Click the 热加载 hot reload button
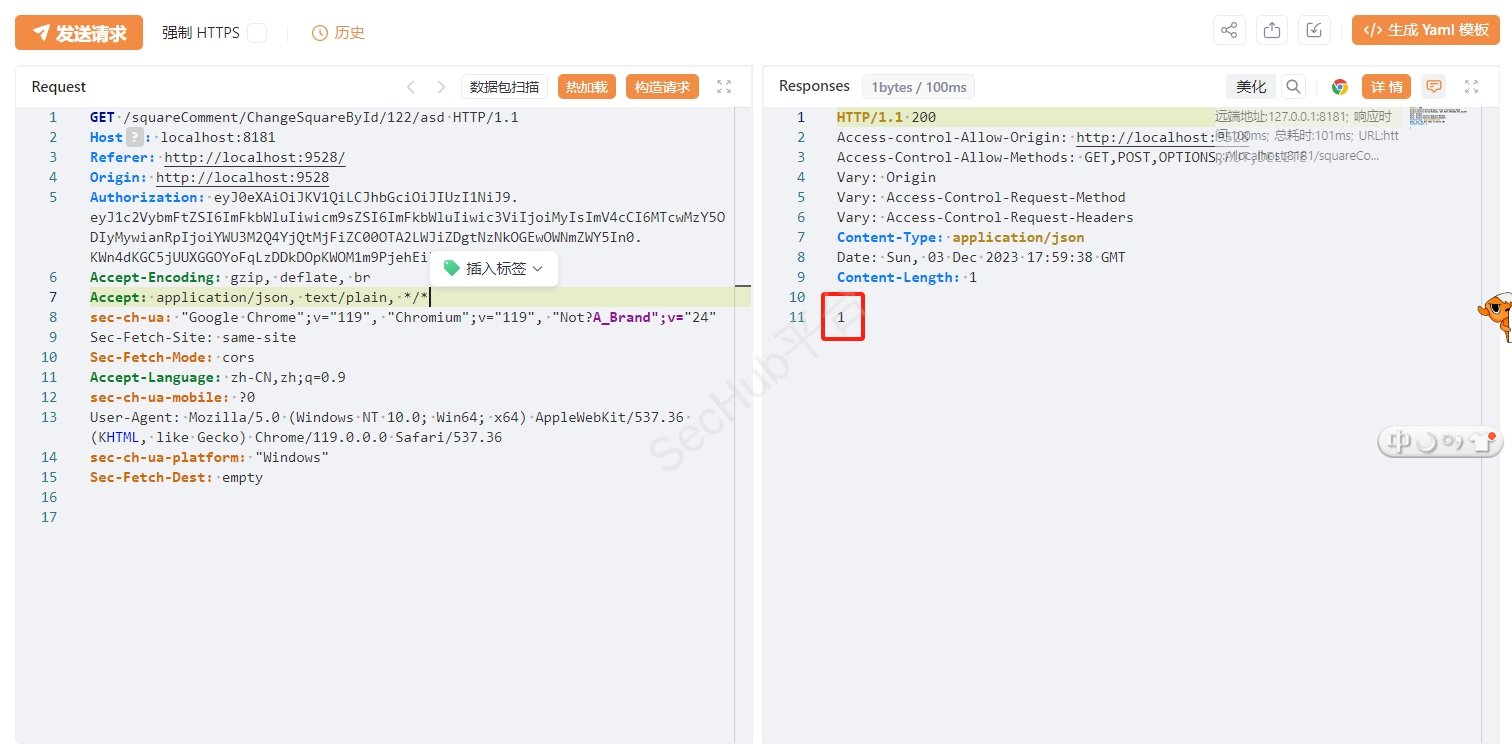 click(x=587, y=87)
